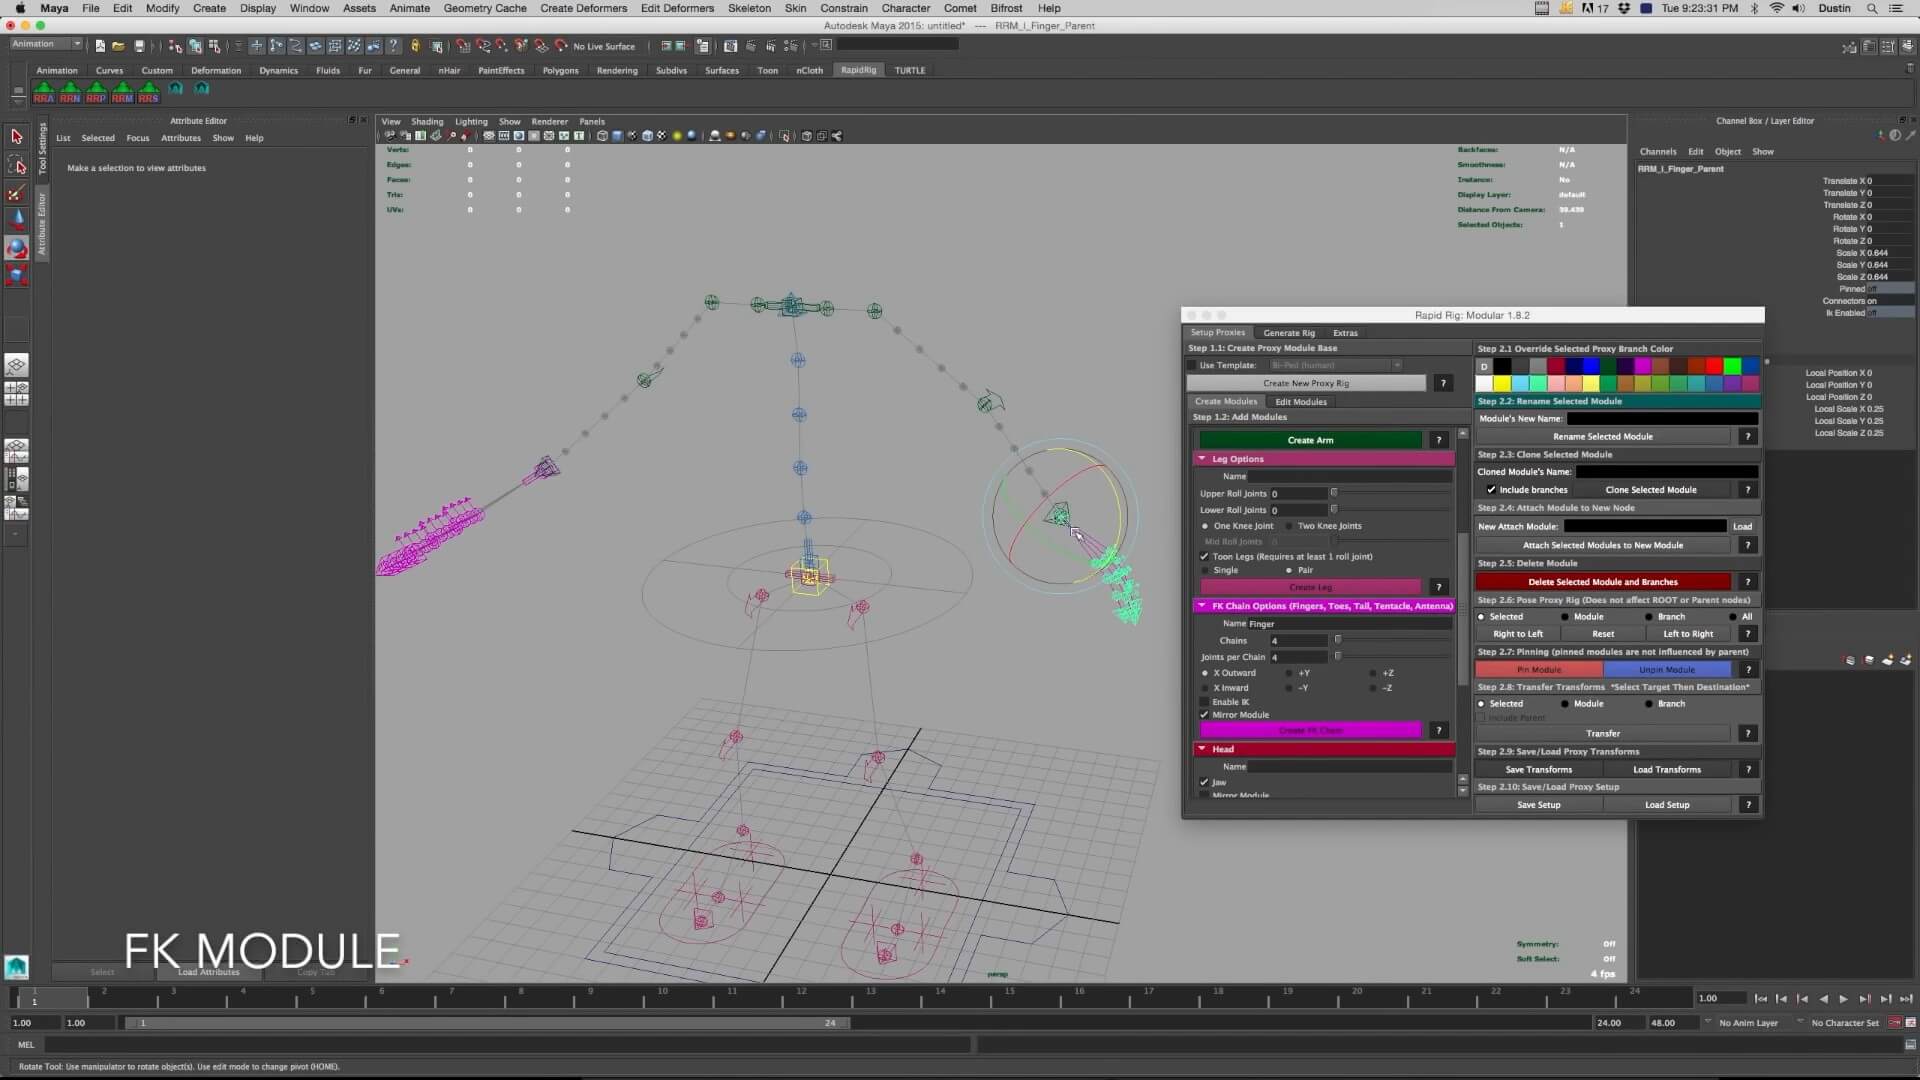This screenshot has width=1920, height=1080.
Task: Uncheck Toon Legs option
Action: (1204, 556)
